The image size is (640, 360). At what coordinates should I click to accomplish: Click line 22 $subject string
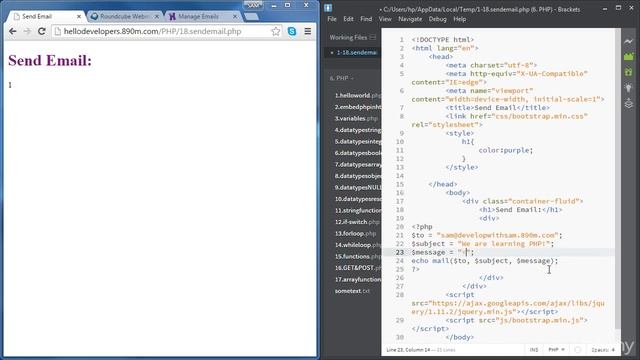point(504,244)
